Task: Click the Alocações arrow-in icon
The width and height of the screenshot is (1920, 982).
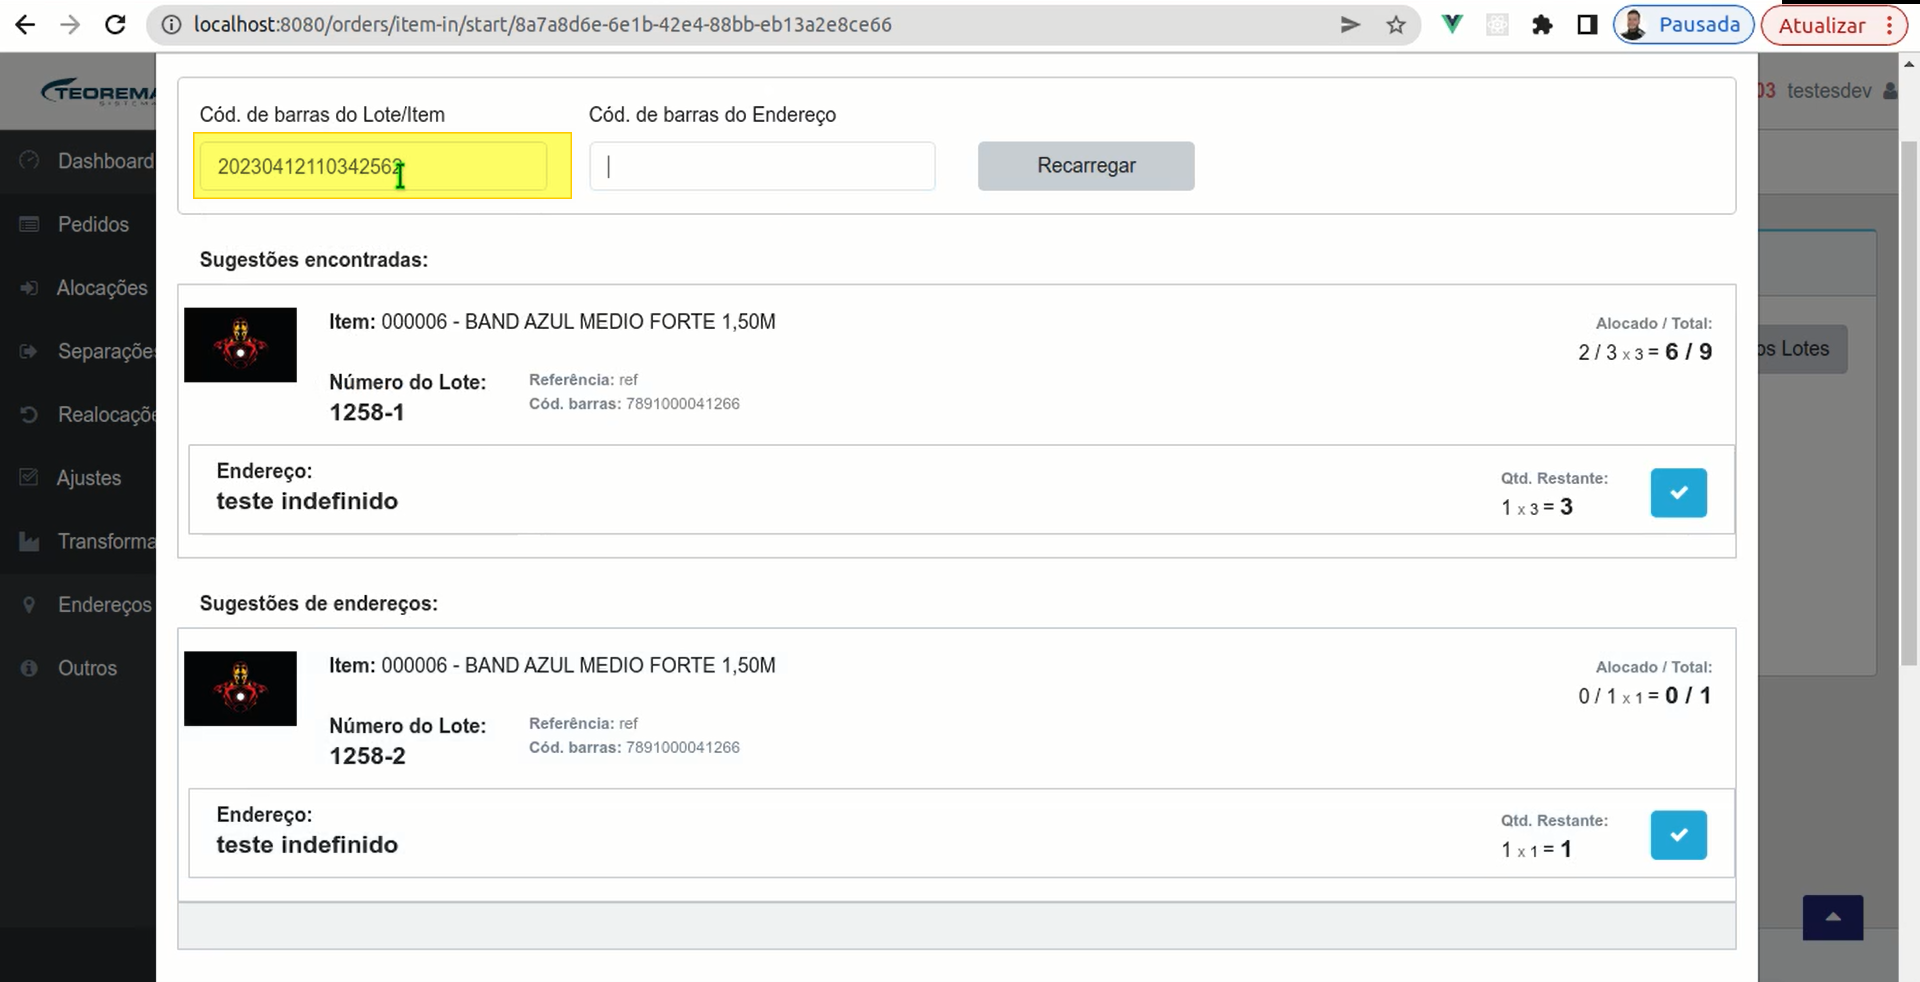Action: [29, 288]
